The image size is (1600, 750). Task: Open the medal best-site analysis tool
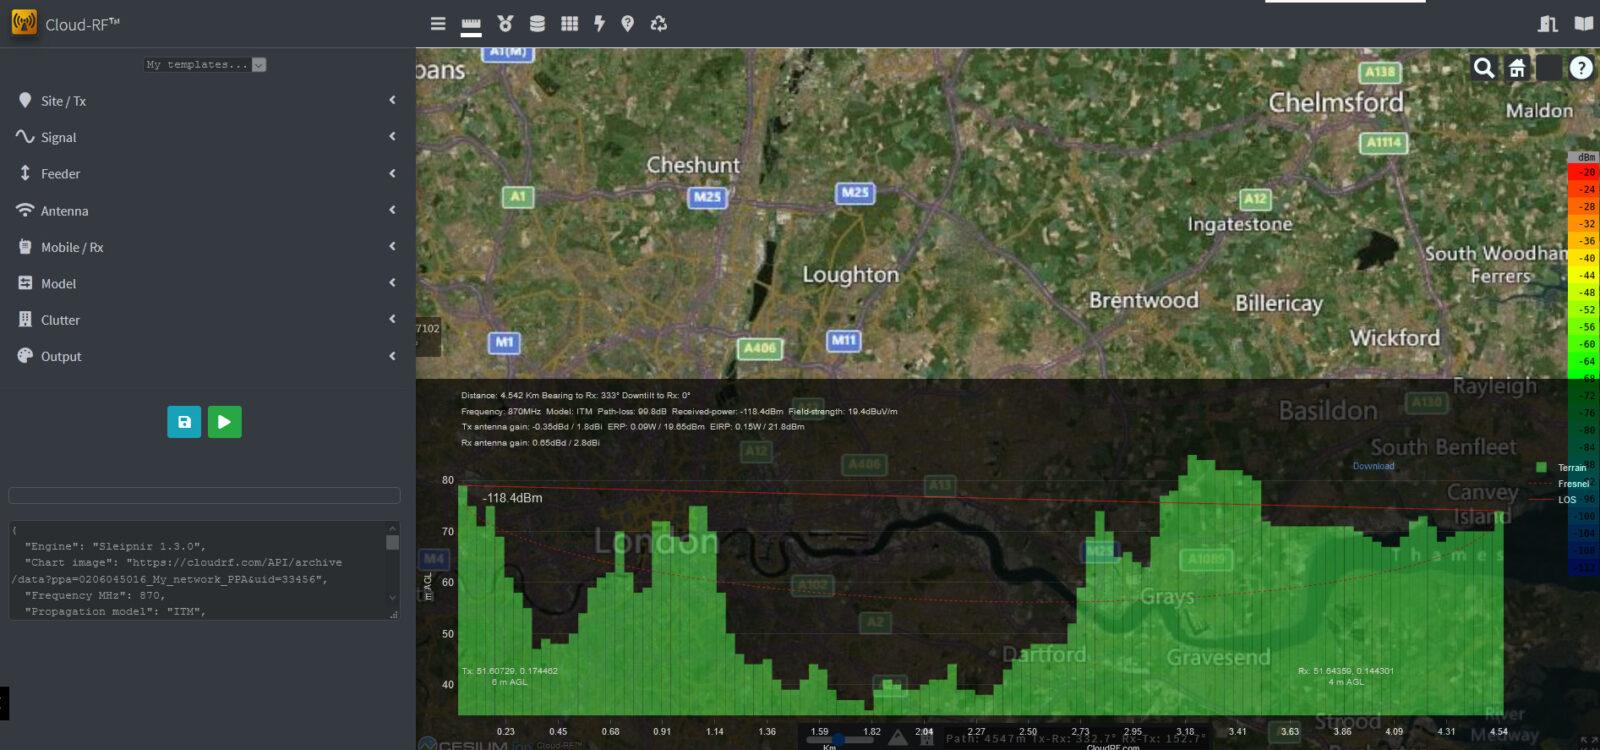tap(505, 23)
